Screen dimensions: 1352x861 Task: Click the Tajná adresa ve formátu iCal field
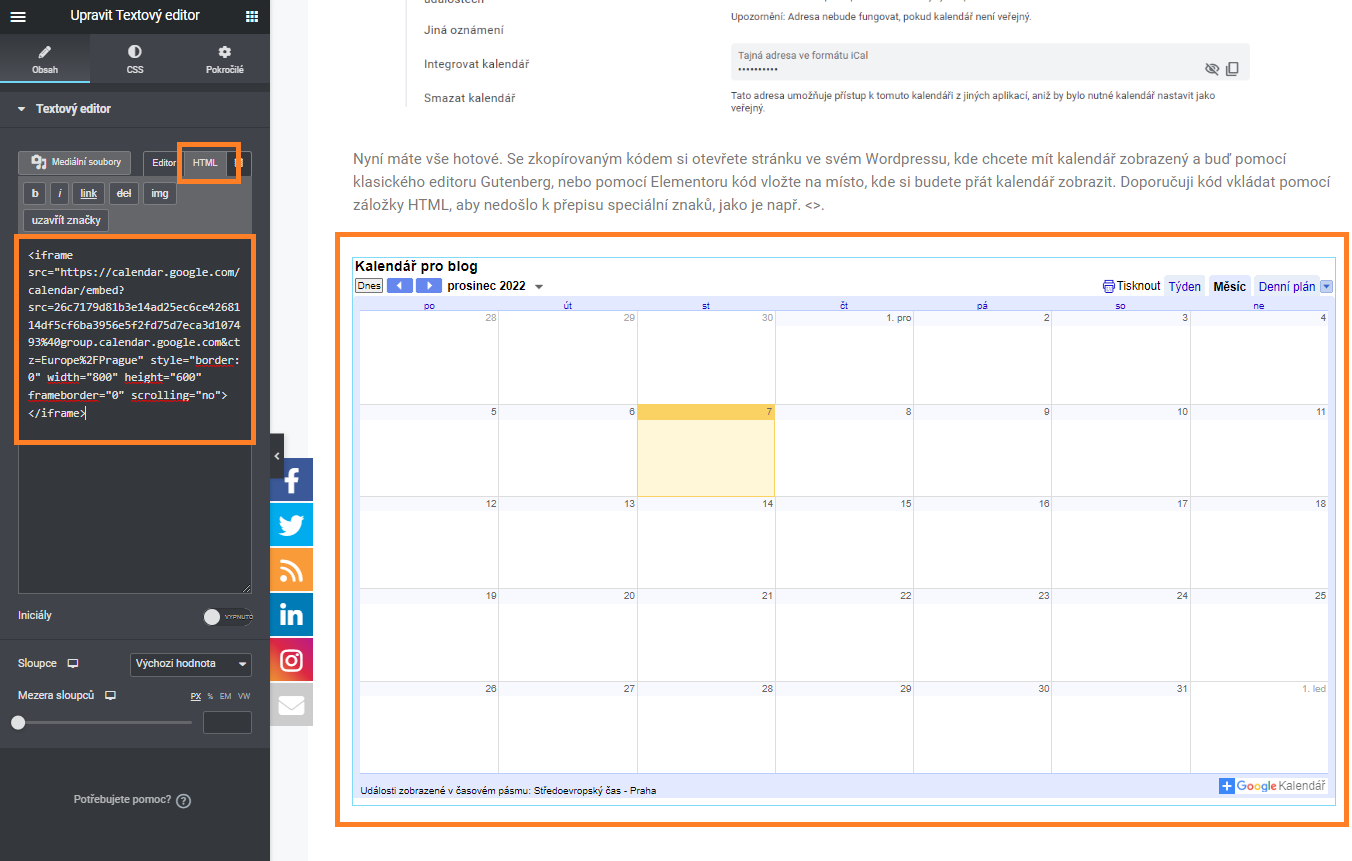pos(990,62)
